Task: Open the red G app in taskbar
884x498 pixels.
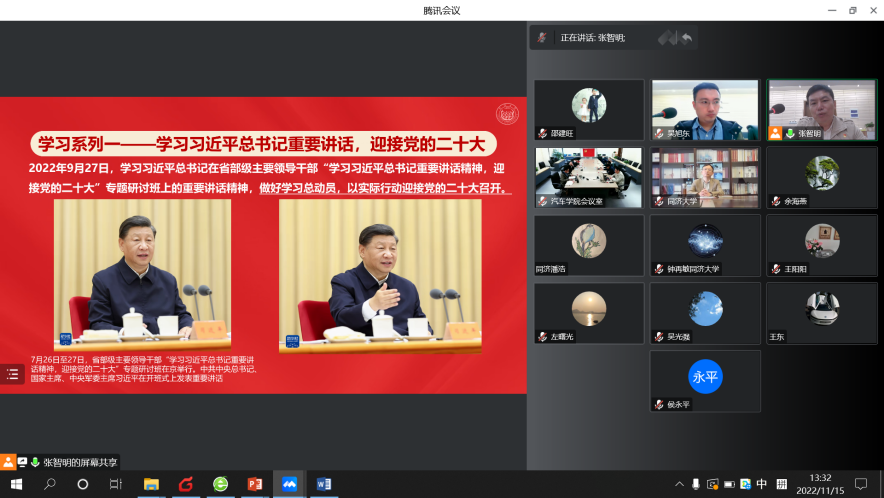Action: click(185, 484)
